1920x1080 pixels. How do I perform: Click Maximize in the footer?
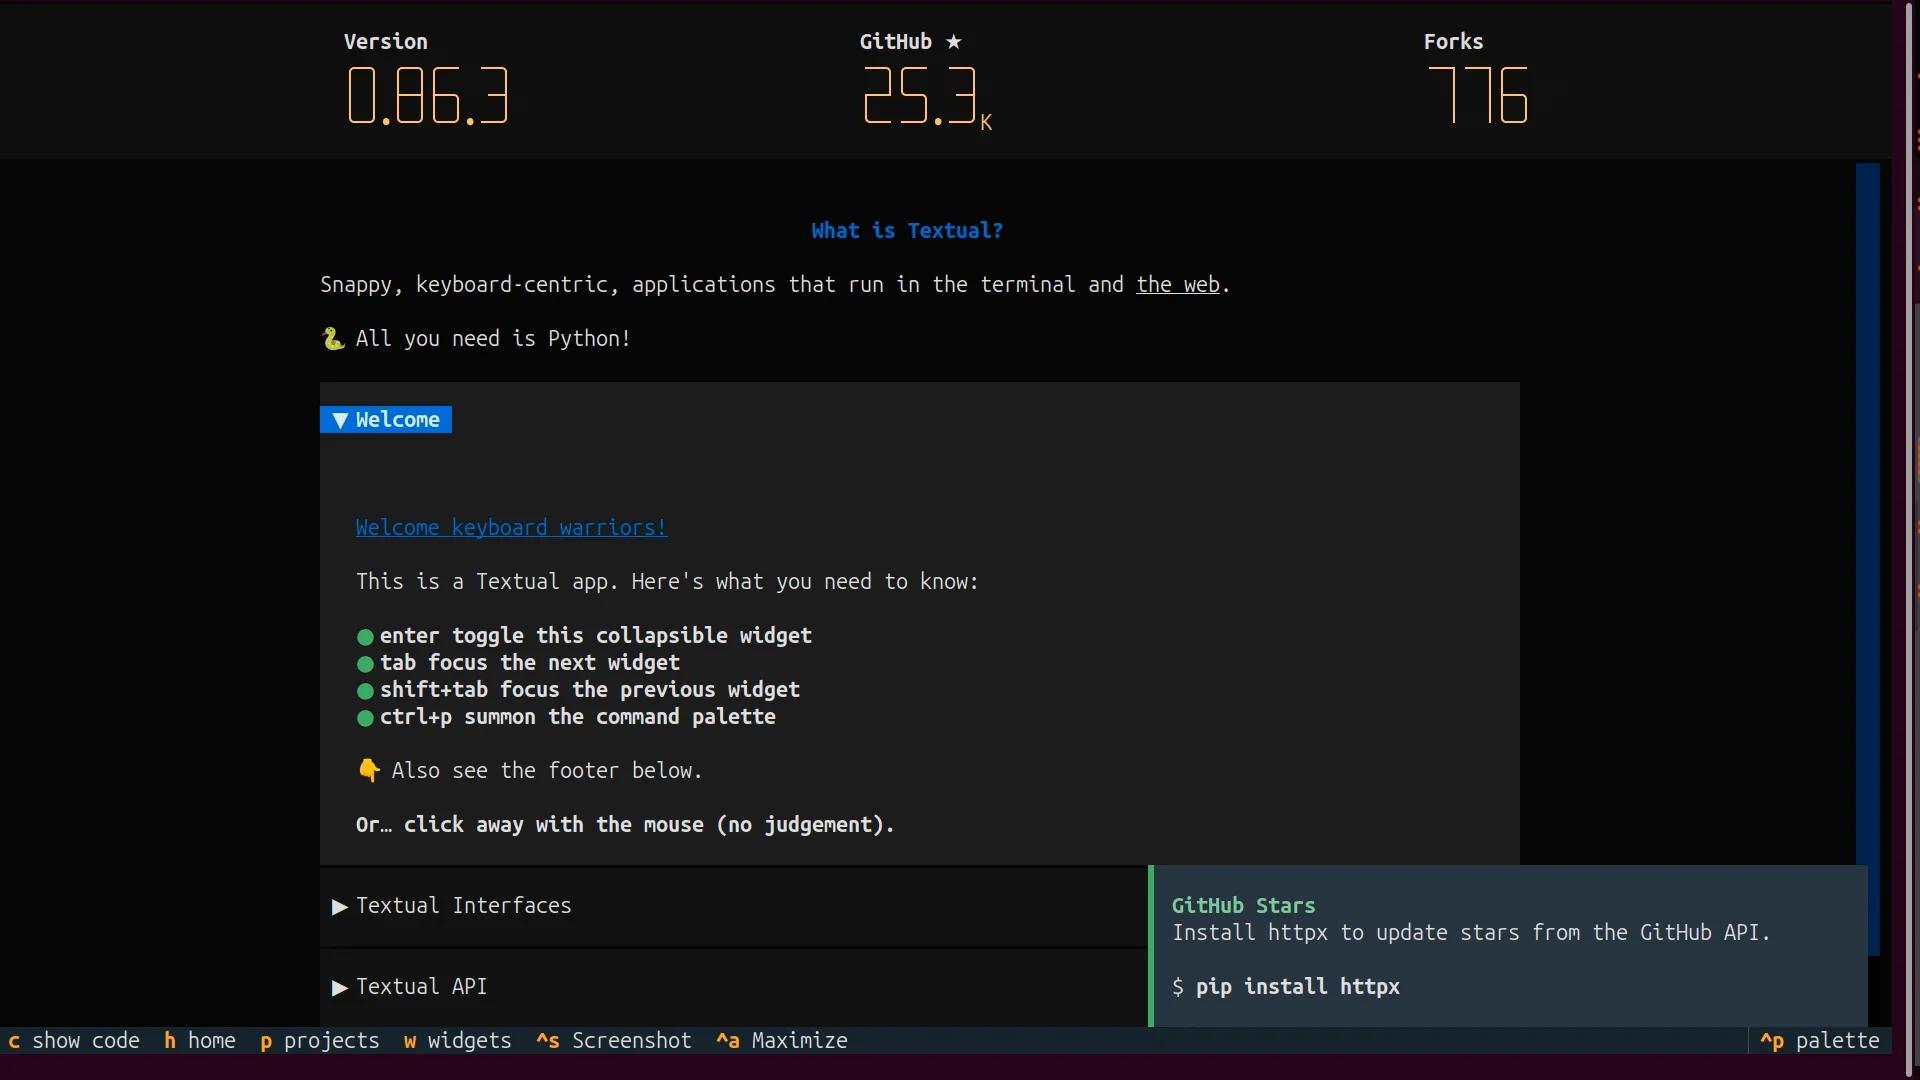tap(782, 1041)
